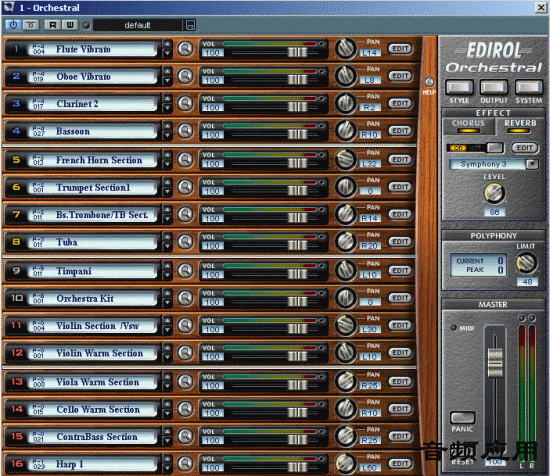Click the round HELP button
The image size is (550, 476).
429,82
